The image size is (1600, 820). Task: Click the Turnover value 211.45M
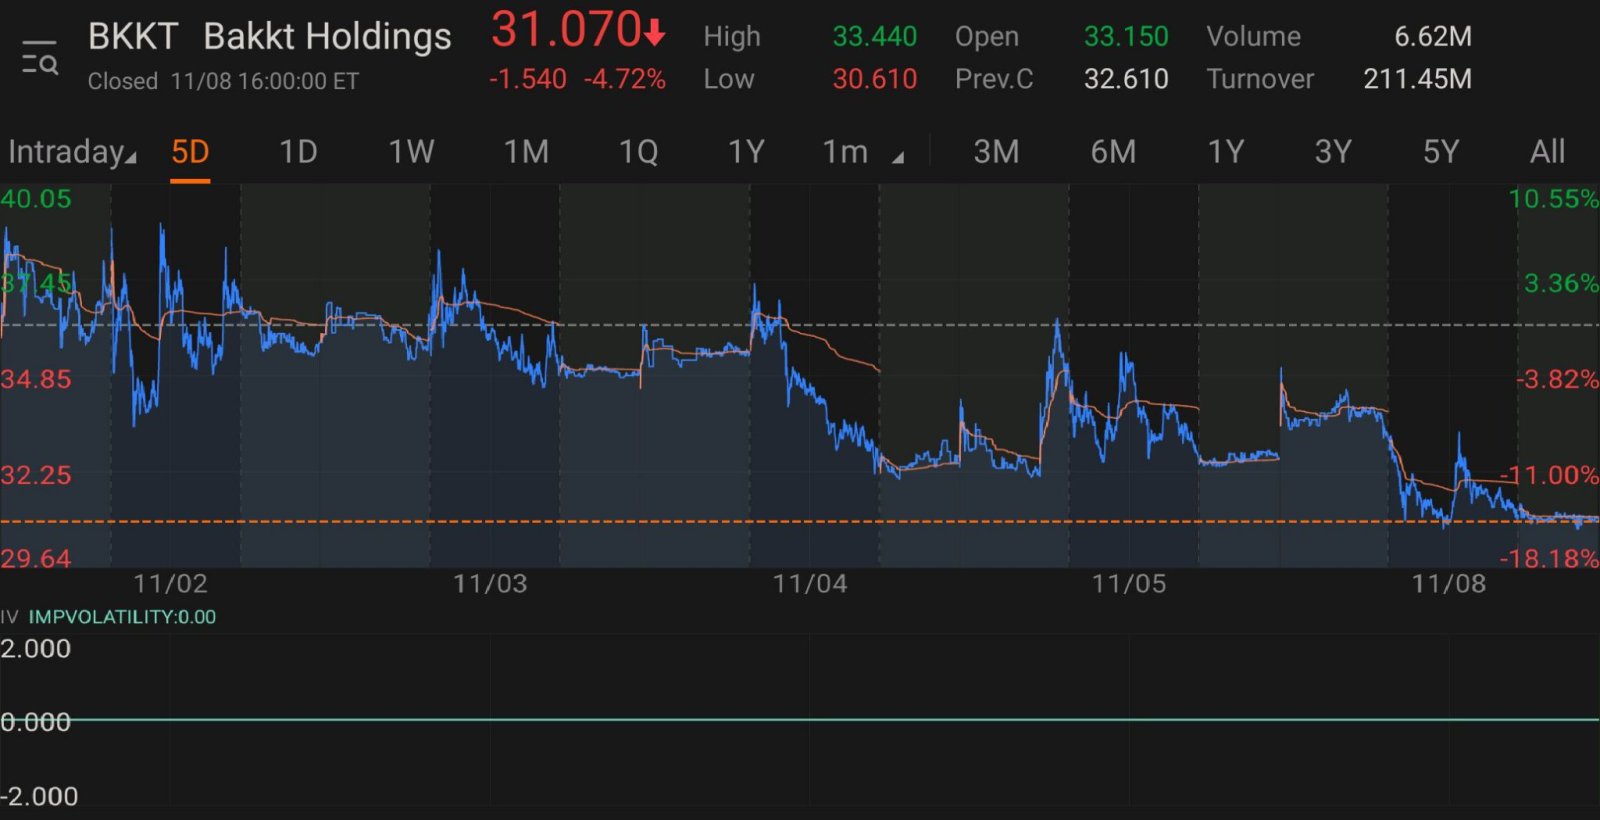click(1417, 79)
